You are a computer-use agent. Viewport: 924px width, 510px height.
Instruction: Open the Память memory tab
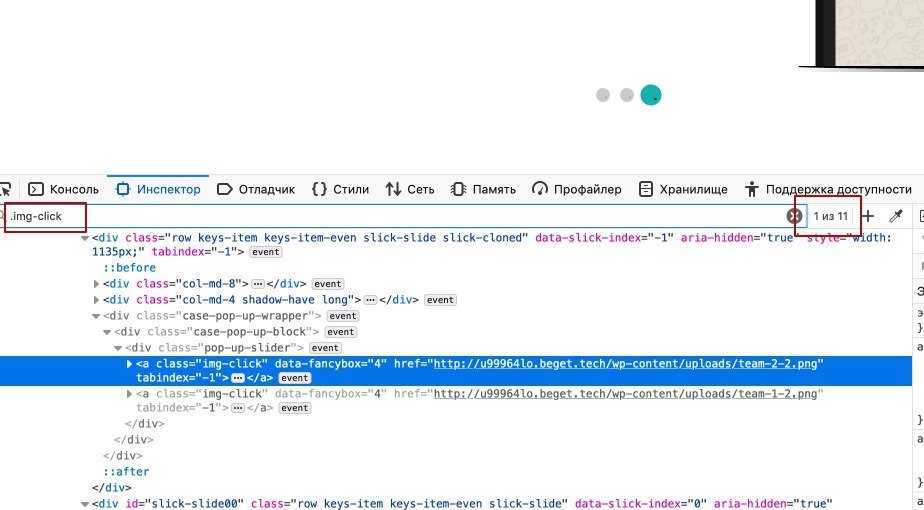(x=483, y=189)
